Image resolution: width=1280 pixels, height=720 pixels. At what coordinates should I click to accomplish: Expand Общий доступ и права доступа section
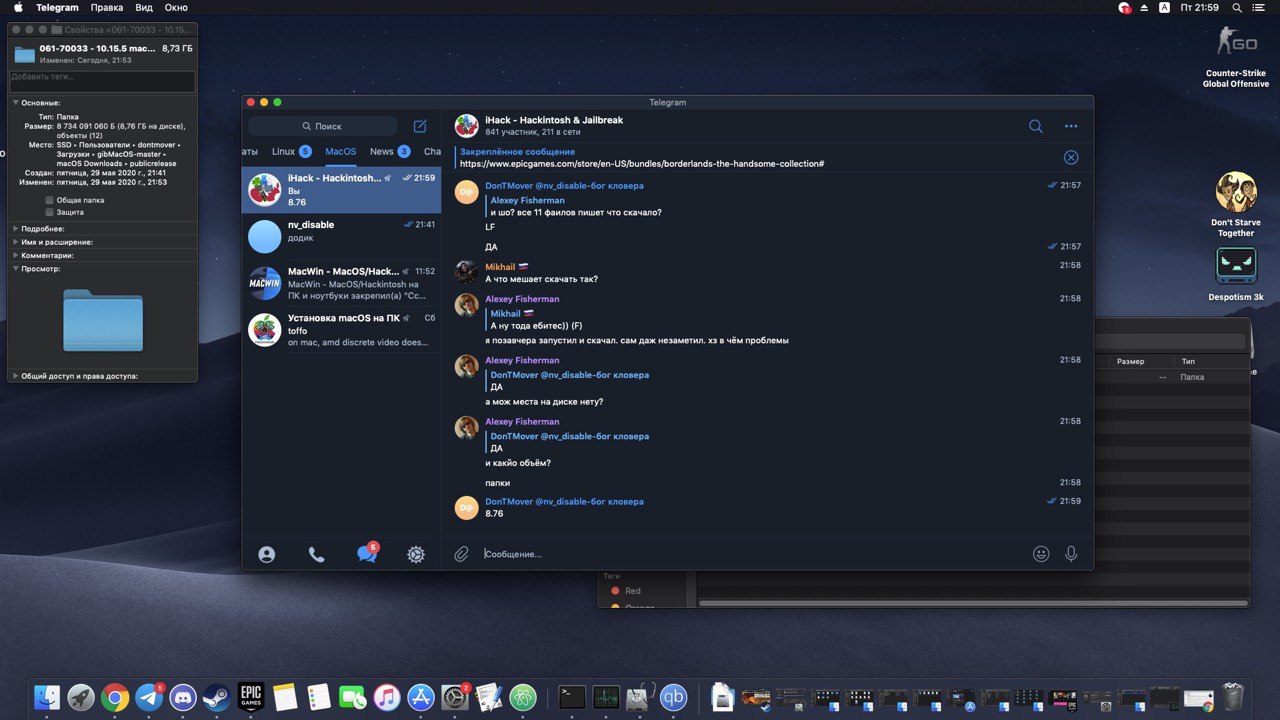click(x=15, y=376)
